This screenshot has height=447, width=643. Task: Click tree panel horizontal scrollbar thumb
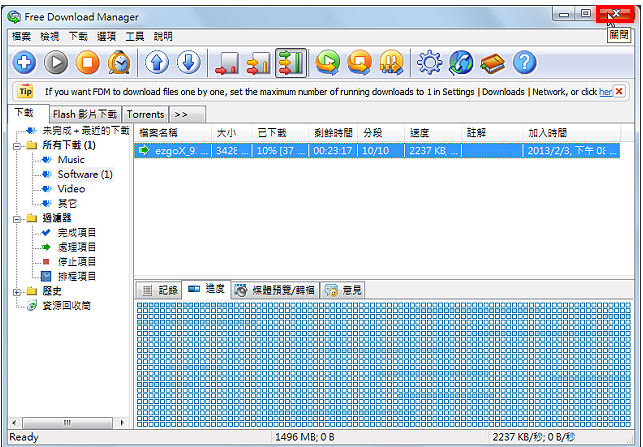(67, 422)
